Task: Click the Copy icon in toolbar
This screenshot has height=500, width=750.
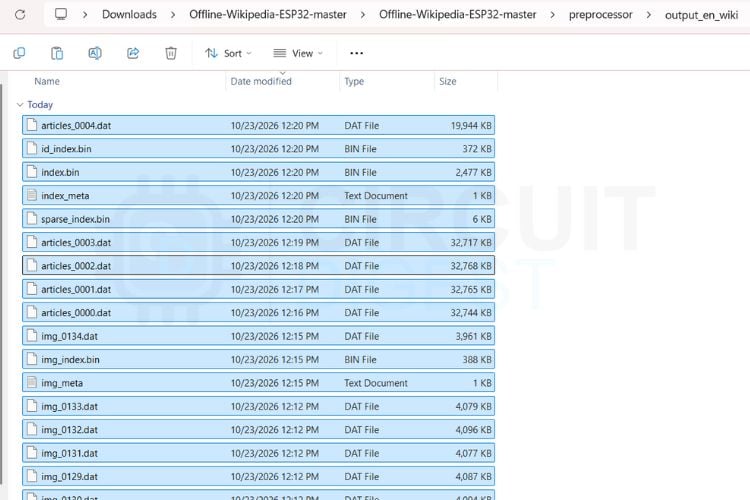Action: click(19, 53)
